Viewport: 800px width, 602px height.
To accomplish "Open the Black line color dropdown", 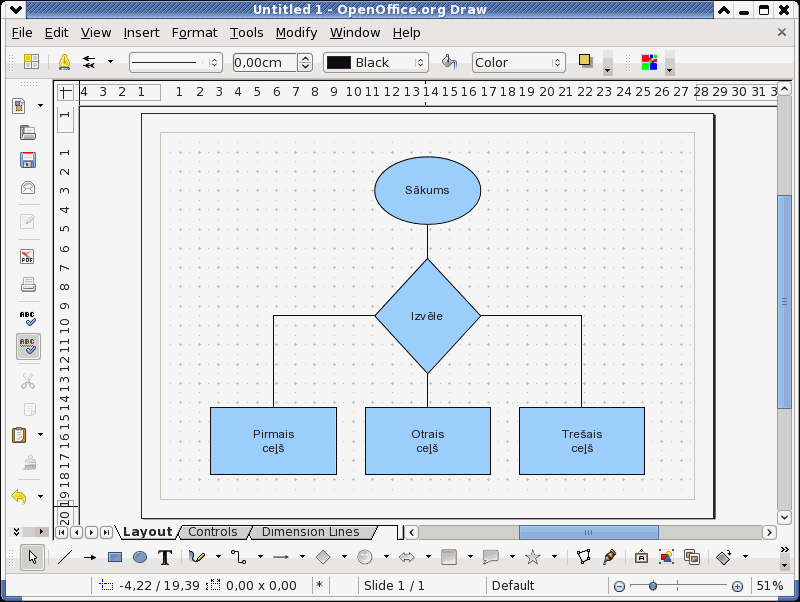I will coord(376,62).
